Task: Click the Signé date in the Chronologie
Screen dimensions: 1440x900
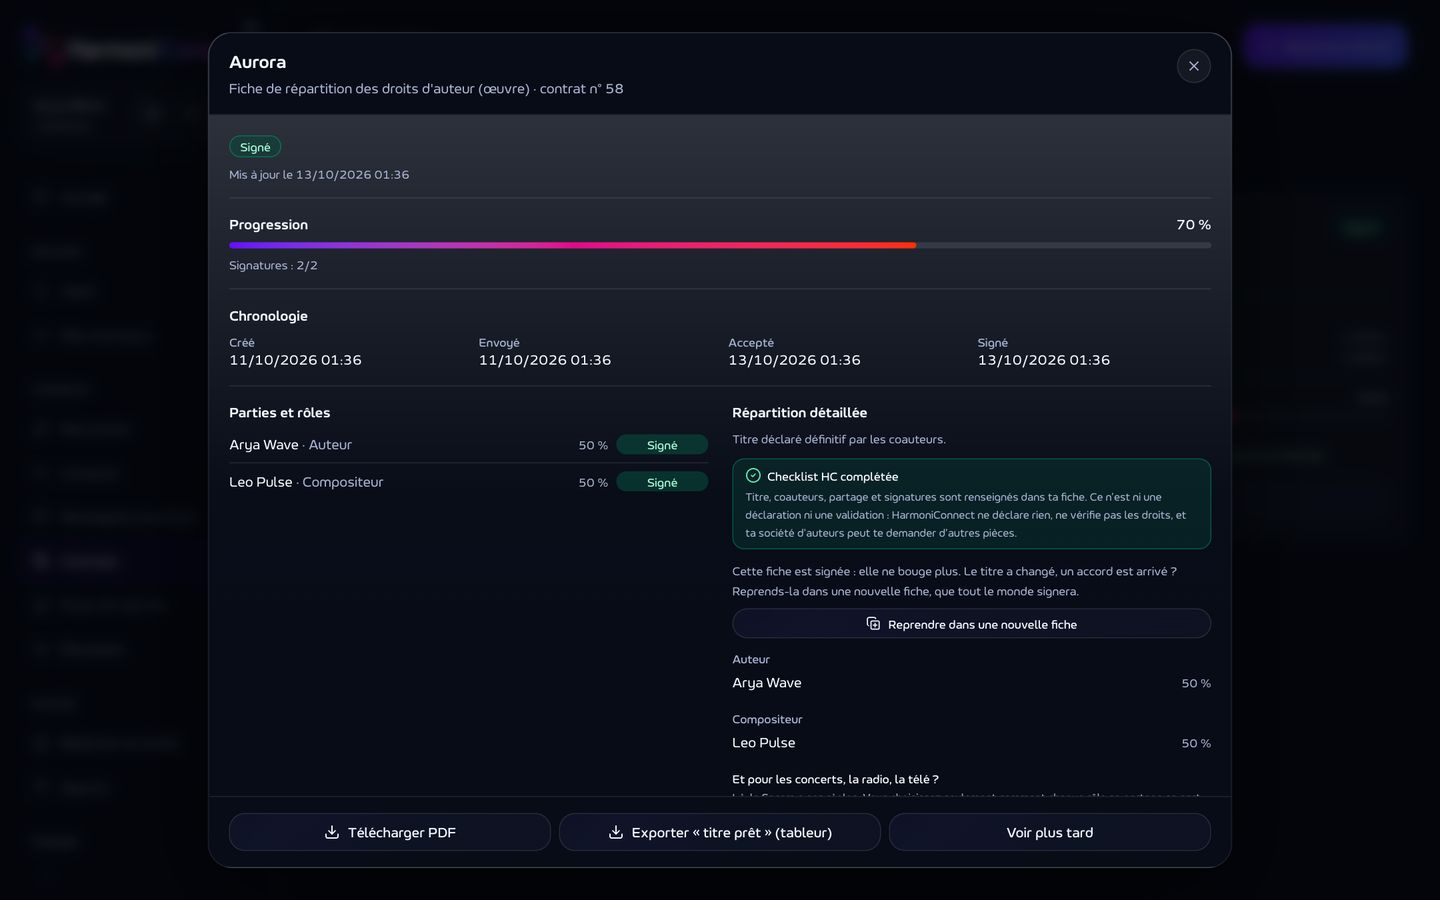Action: [x=1044, y=360]
